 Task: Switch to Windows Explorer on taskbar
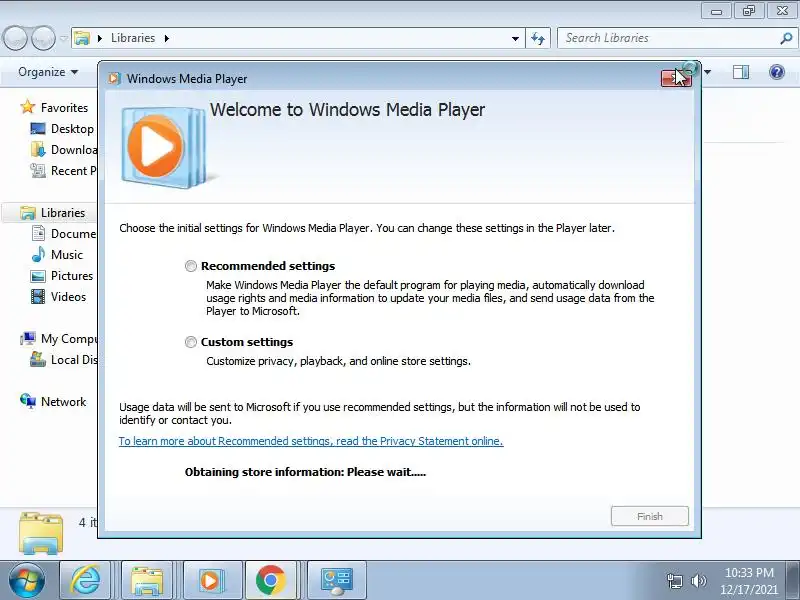(147, 580)
